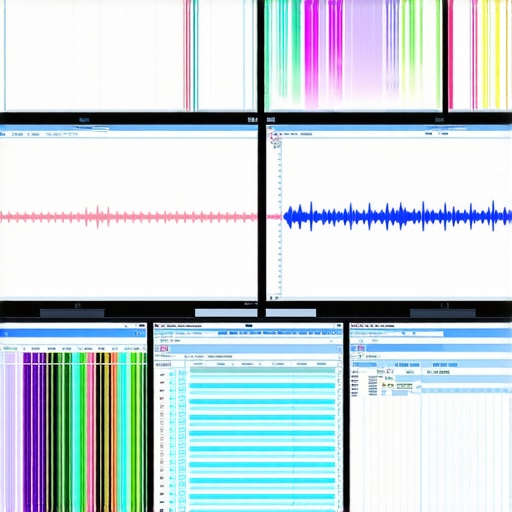This screenshot has width=512, height=512.
Task: Click the pink icon in the bottom-center window toolbar
Action: click(164, 349)
